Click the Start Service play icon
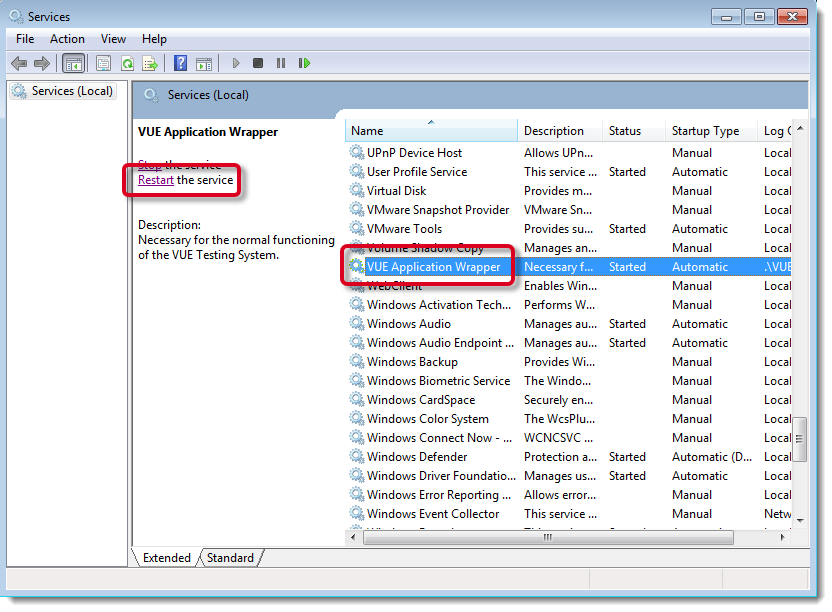This screenshot has width=832, height=612. [x=236, y=64]
